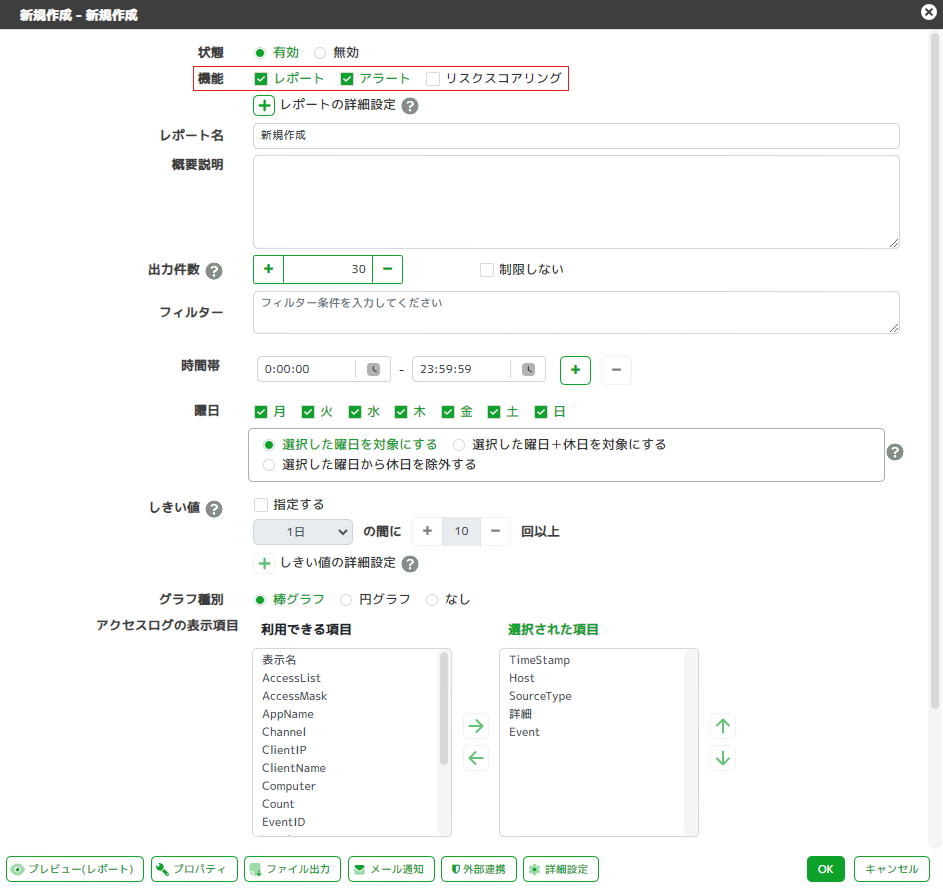This screenshot has width=943, height=889.
Task: Click プレビュー(レポート) button
Action: click(75, 869)
